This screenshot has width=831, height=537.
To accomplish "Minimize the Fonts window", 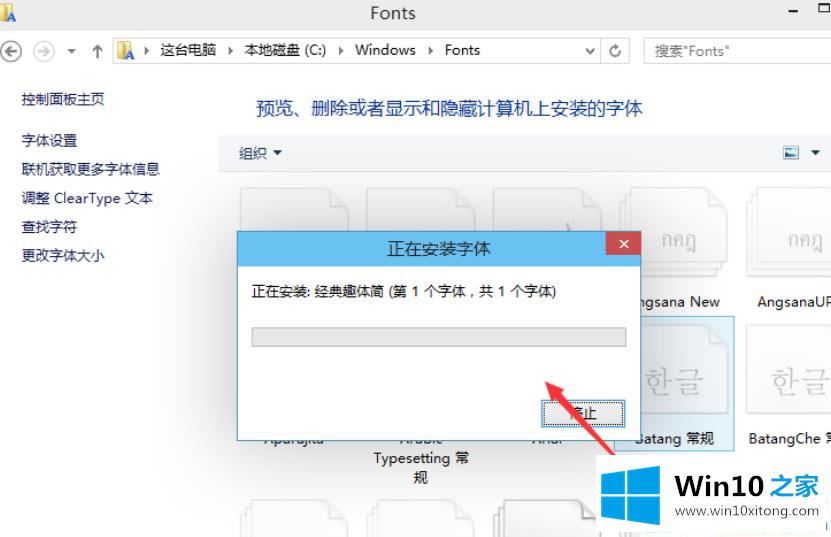I will [x=793, y=11].
